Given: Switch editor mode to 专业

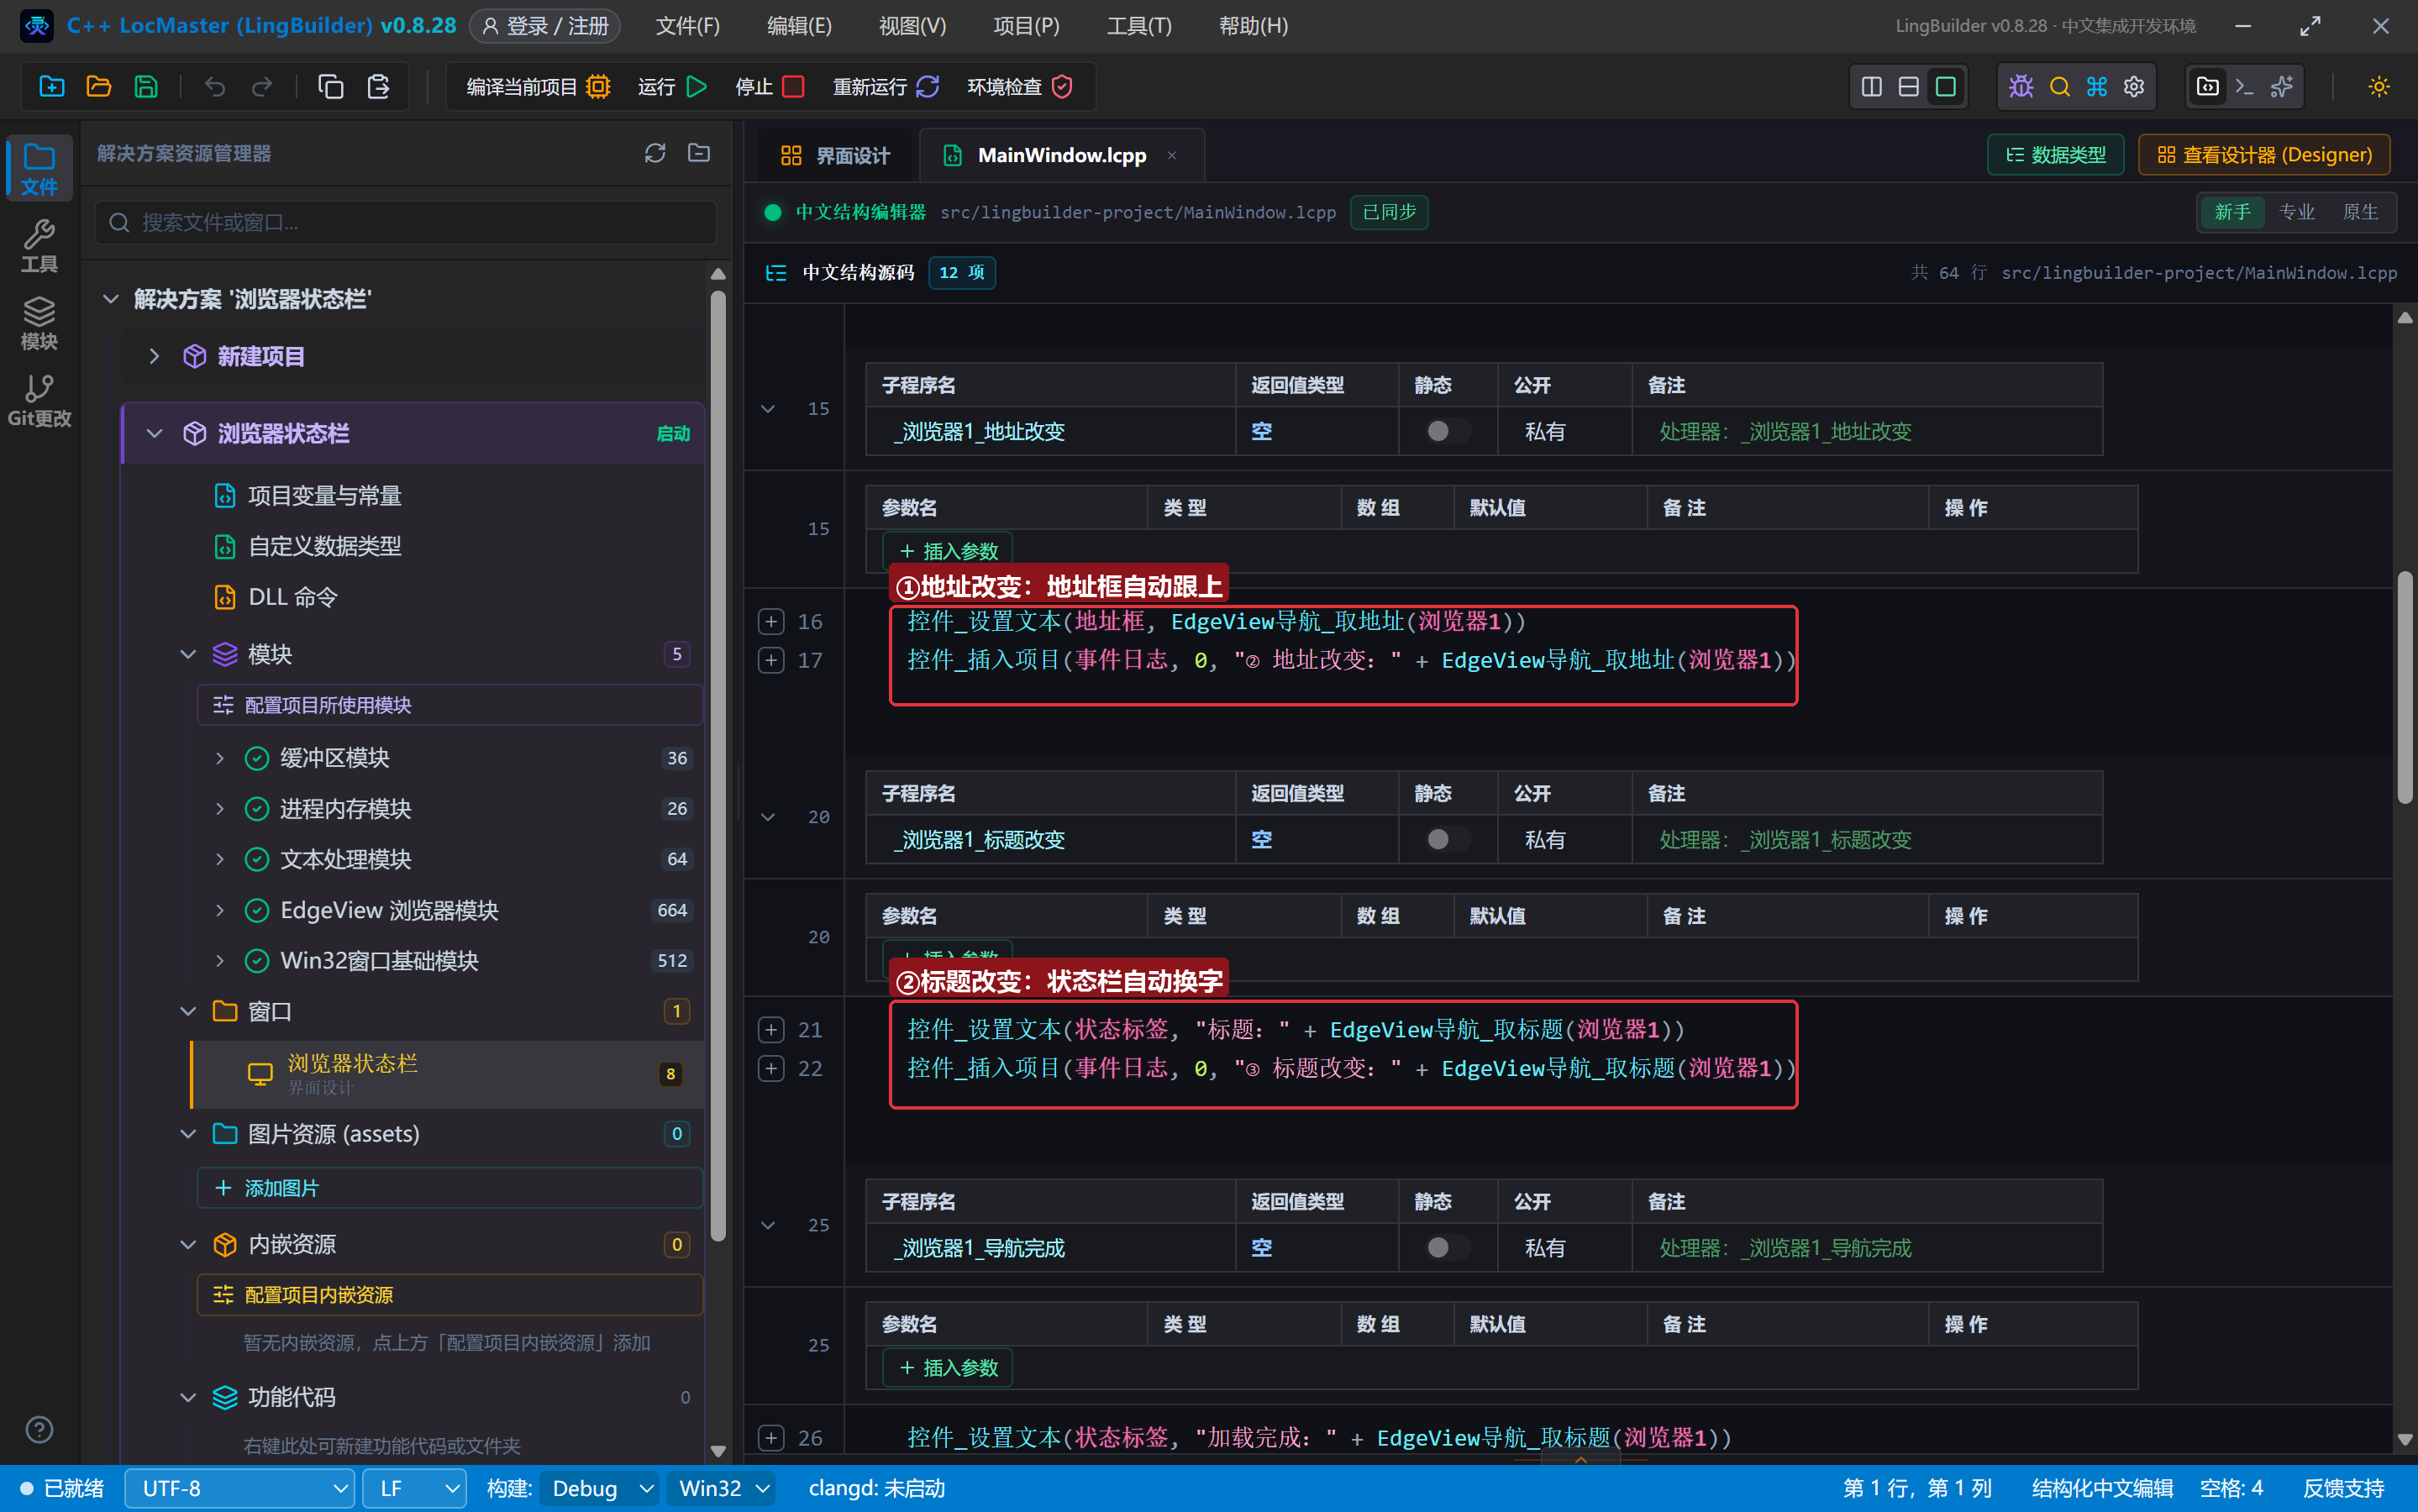Looking at the screenshot, I should pyautogui.click(x=2296, y=212).
